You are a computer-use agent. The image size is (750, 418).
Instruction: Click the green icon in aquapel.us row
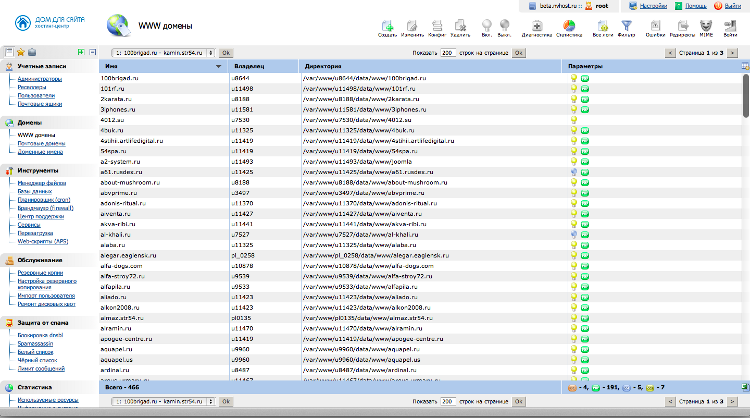[x=585, y=360]
